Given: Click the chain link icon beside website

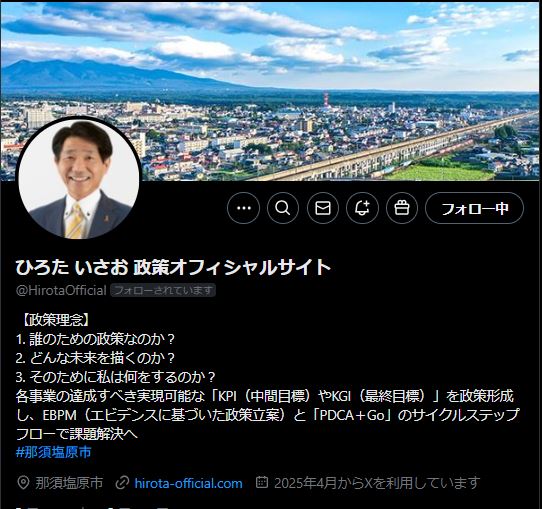Looking at the screenshot, I should click(x=122, y=483).
